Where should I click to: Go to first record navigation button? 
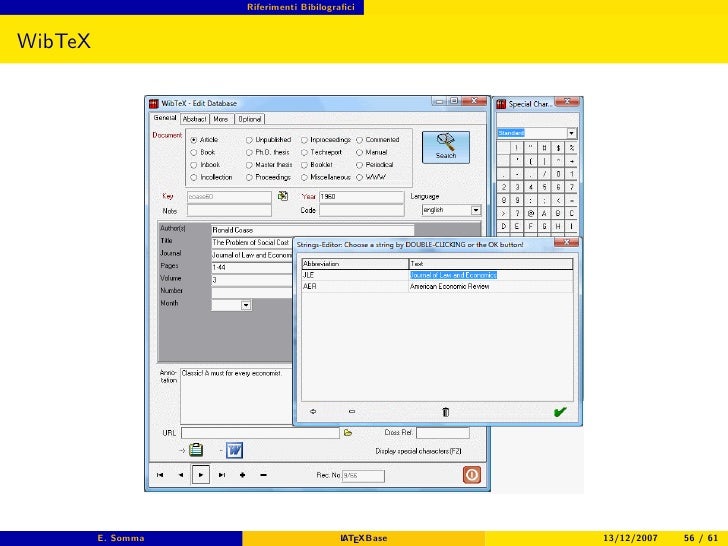point(160,475)
